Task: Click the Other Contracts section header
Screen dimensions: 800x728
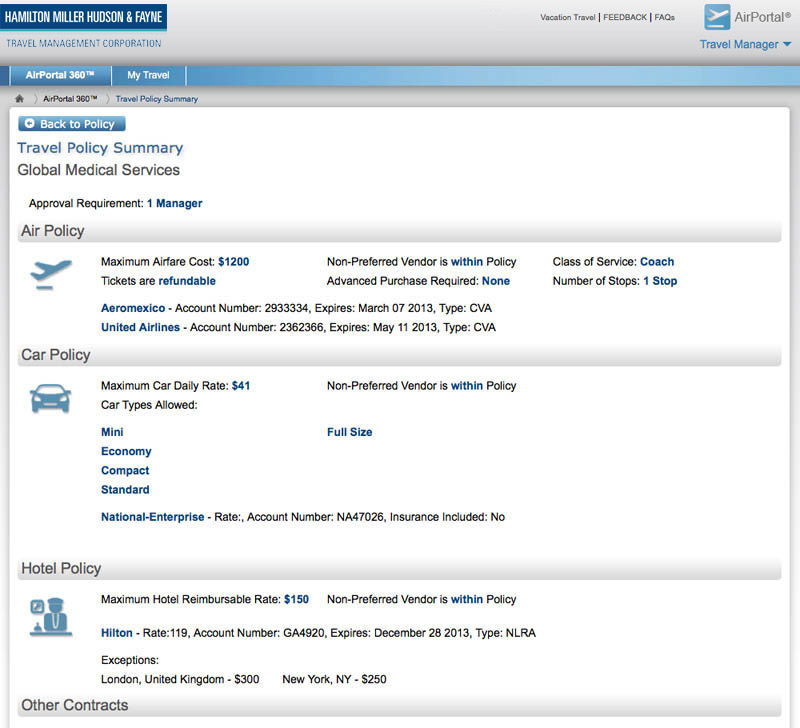Action: pyautogui.click(x=399, y=706)
